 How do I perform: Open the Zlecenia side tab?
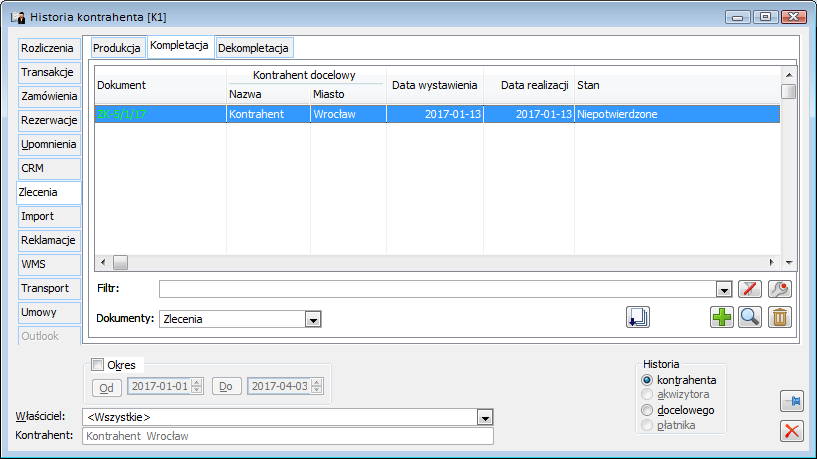[x=47, y=192]
